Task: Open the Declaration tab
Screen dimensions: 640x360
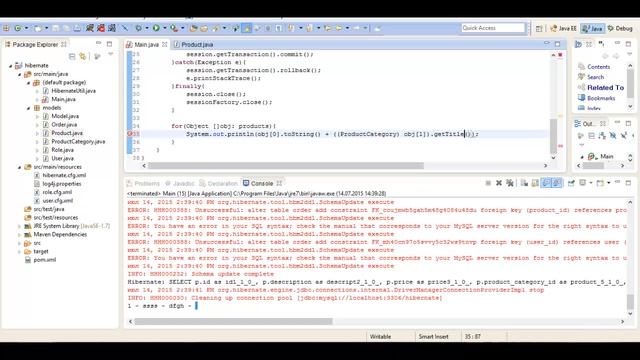Action: [x=218, y=183]
